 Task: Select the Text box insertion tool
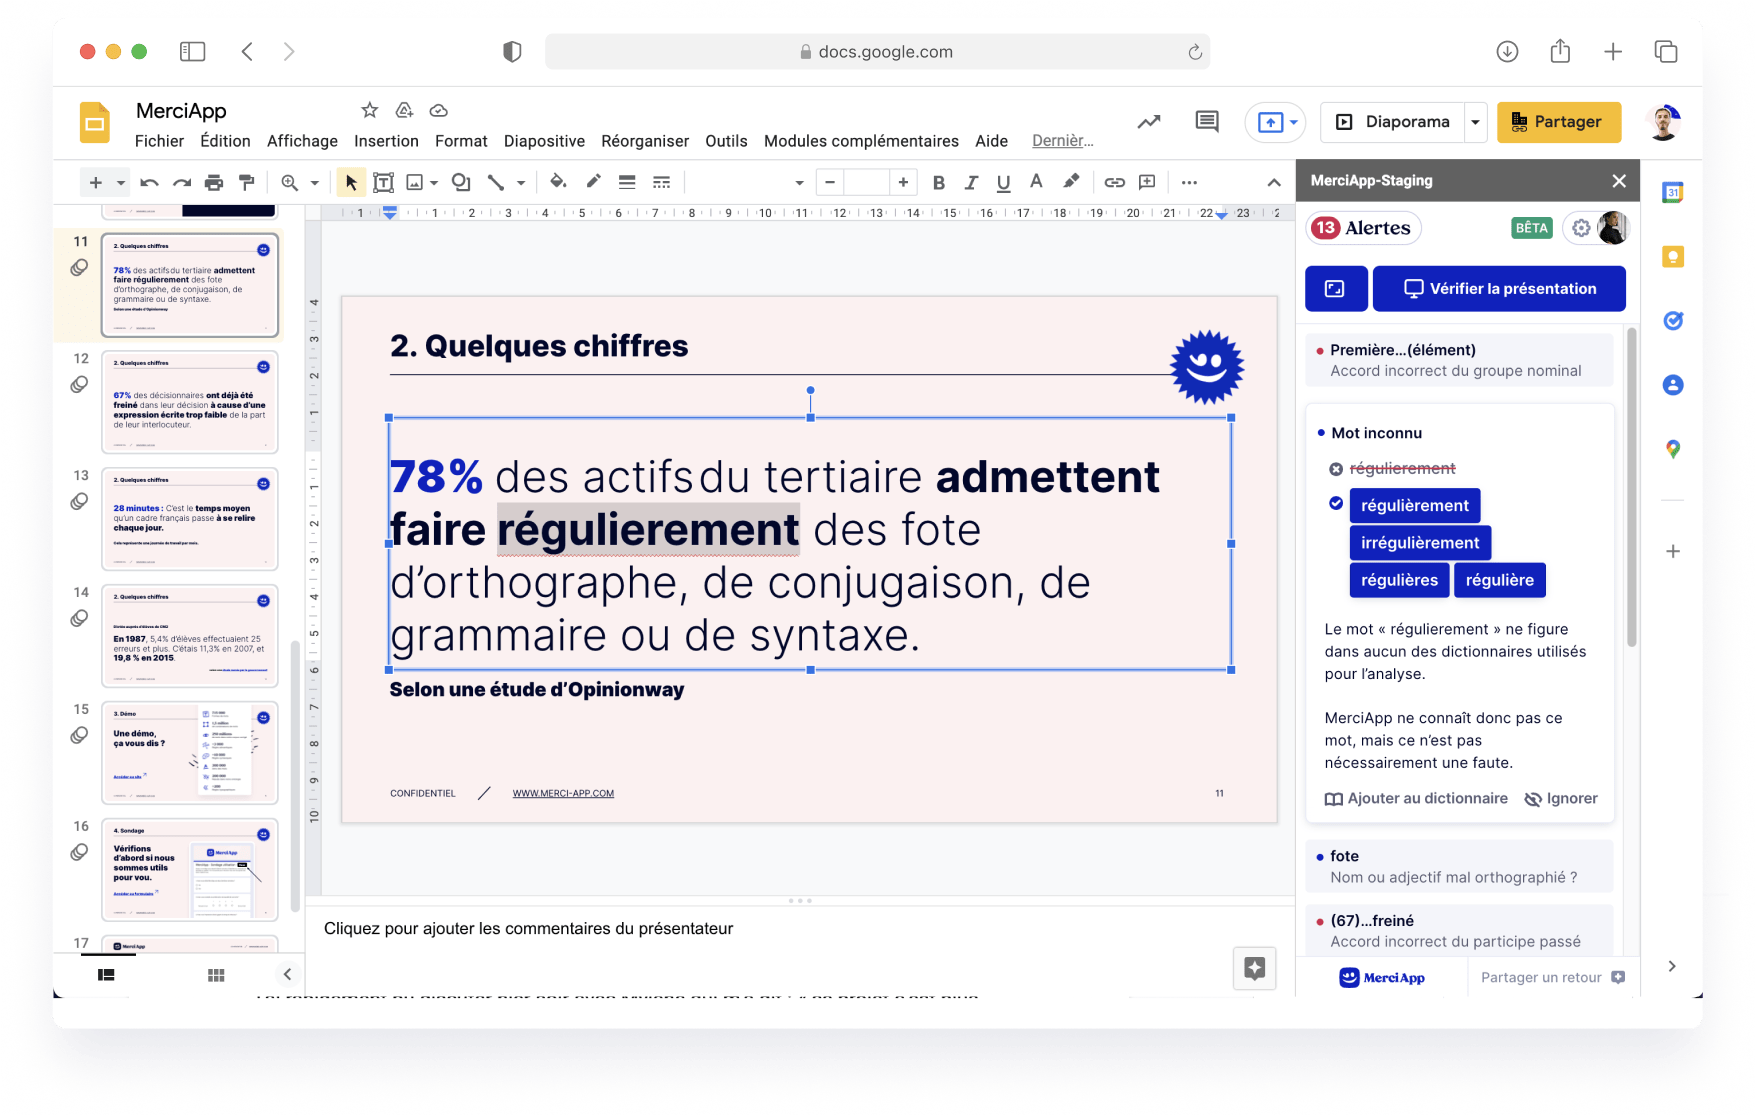[383, 182]
